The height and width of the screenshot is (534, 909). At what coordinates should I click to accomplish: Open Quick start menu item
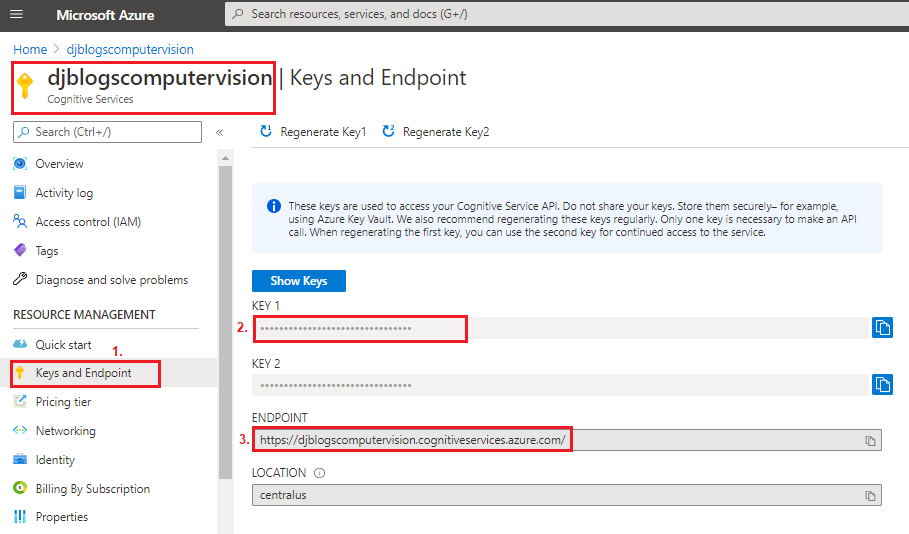(63, 345)
